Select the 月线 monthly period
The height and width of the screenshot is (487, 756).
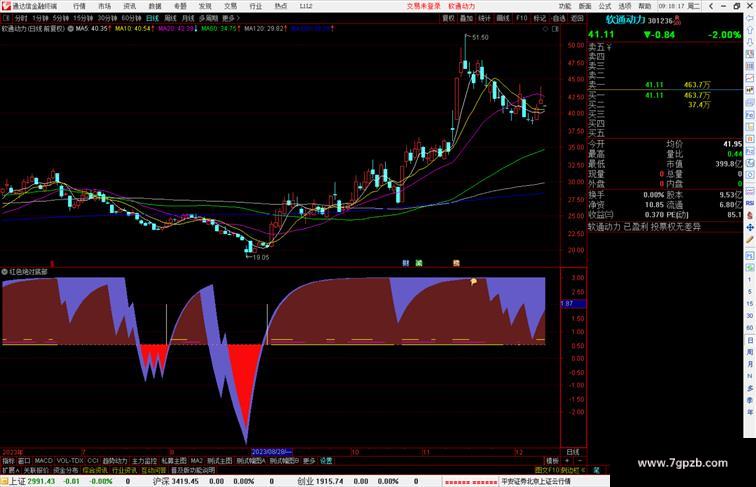click(188, 18)
